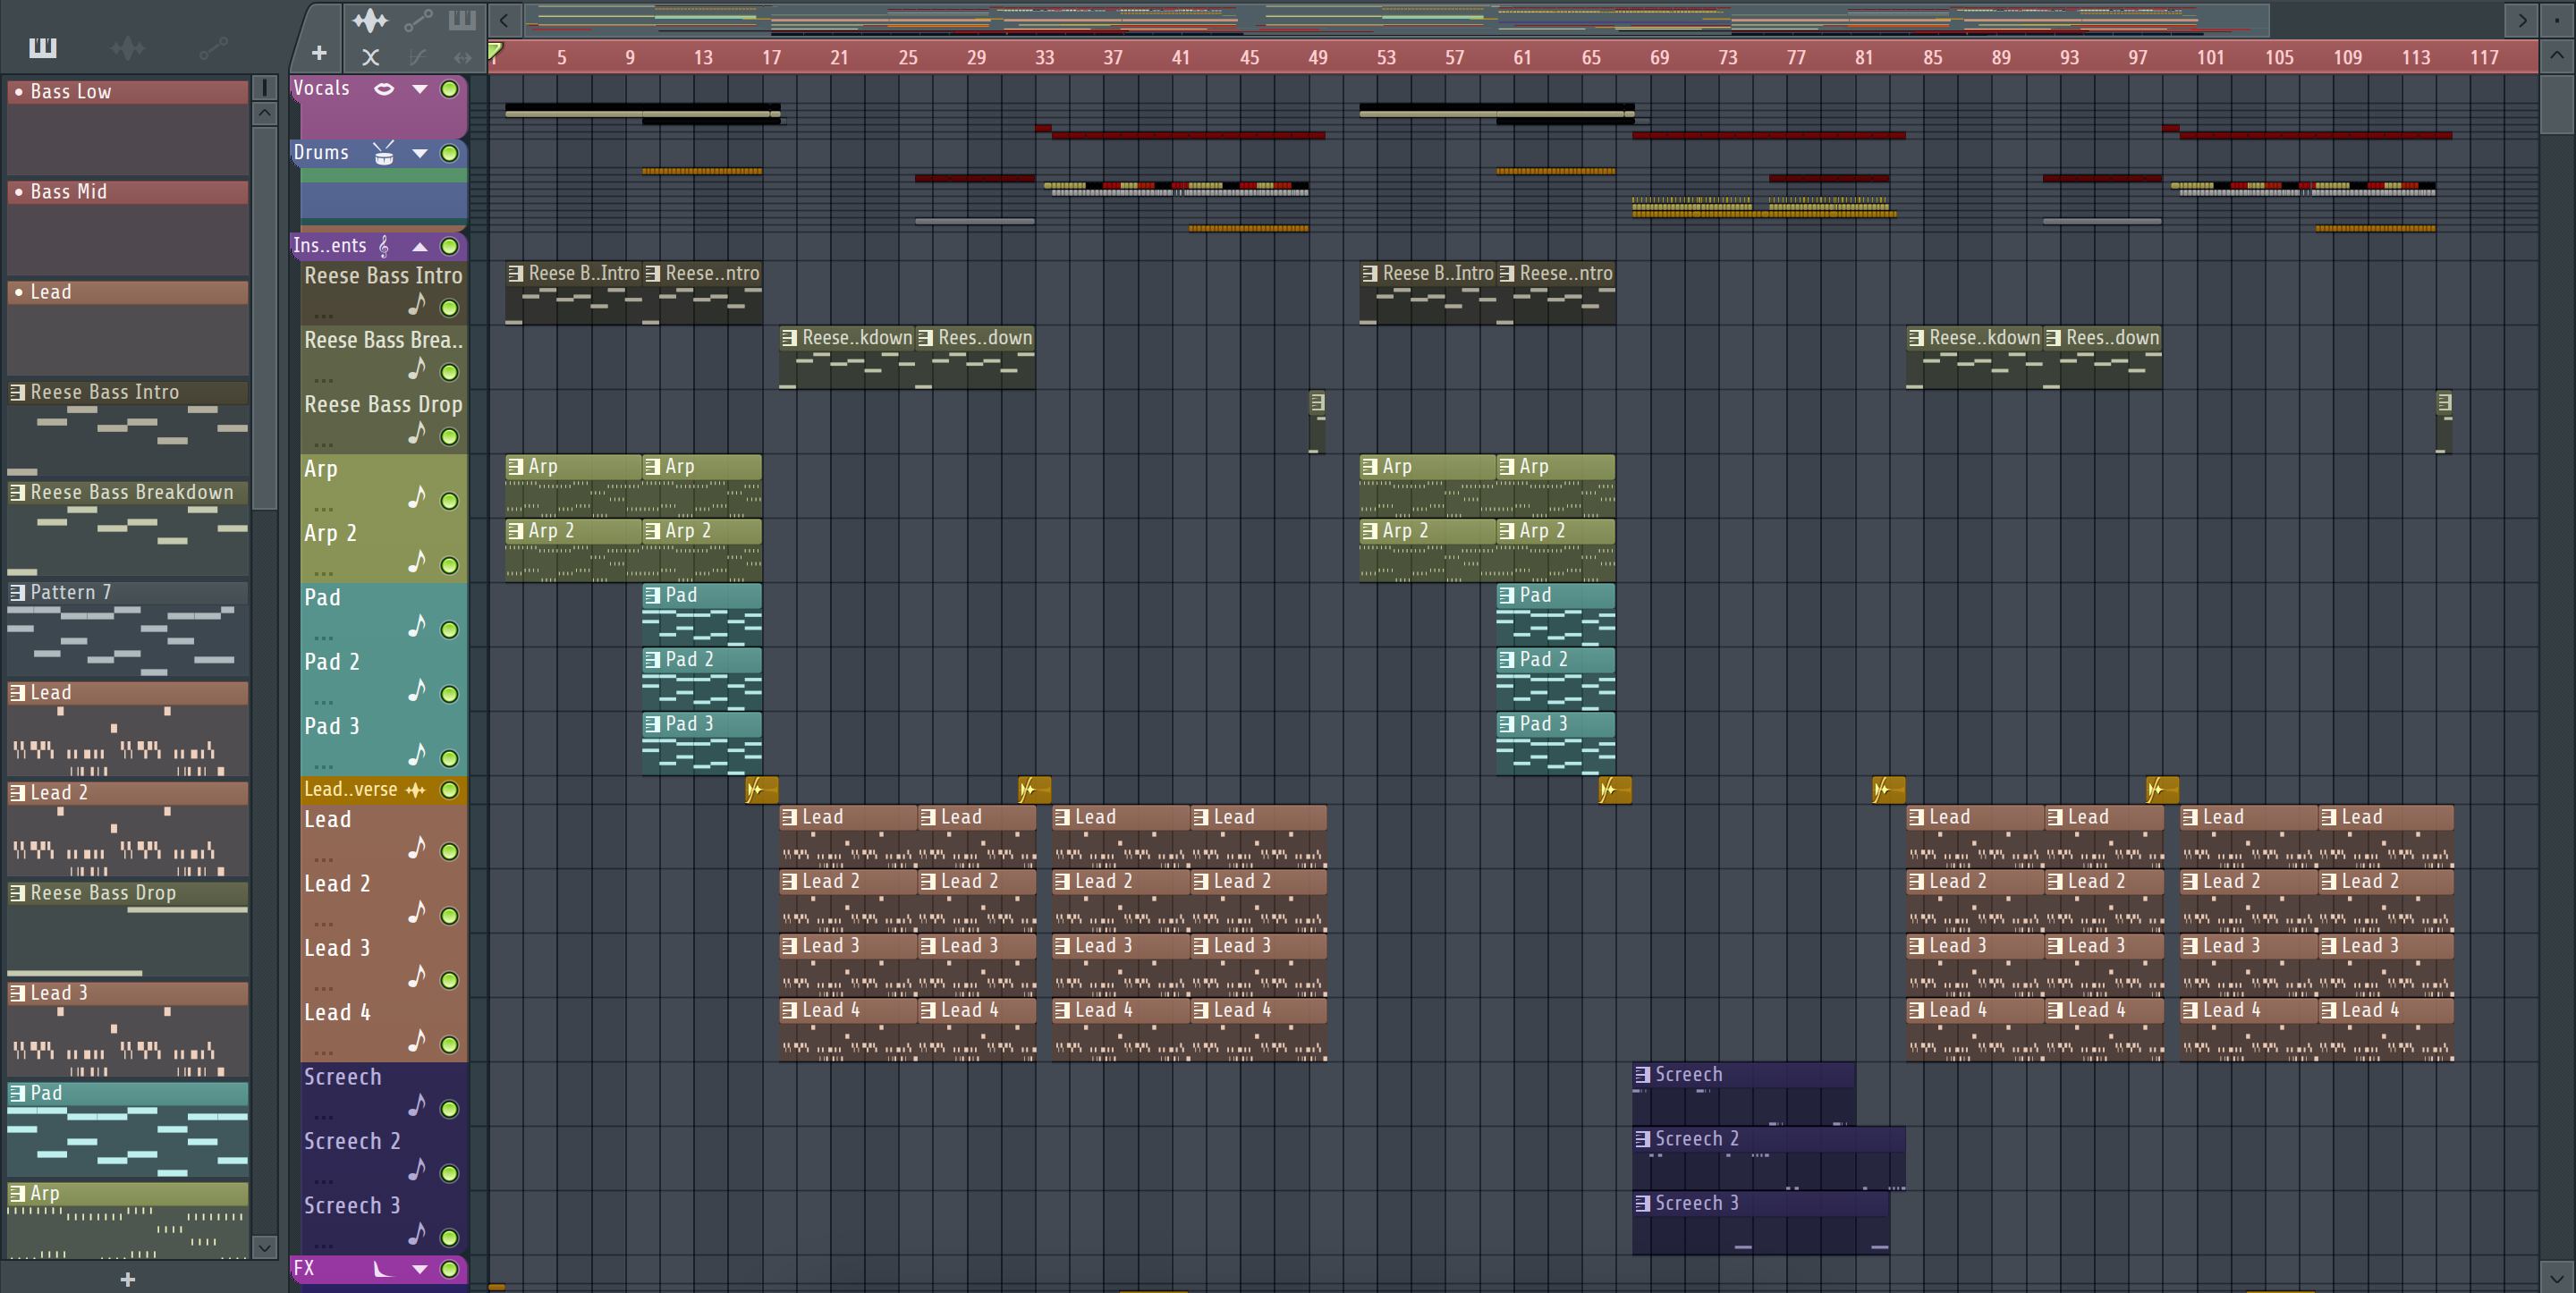Focus pattern clips in the playlist toolbar
Viewport: 2576px width, 1293px height.
click(x=462, y=20)
